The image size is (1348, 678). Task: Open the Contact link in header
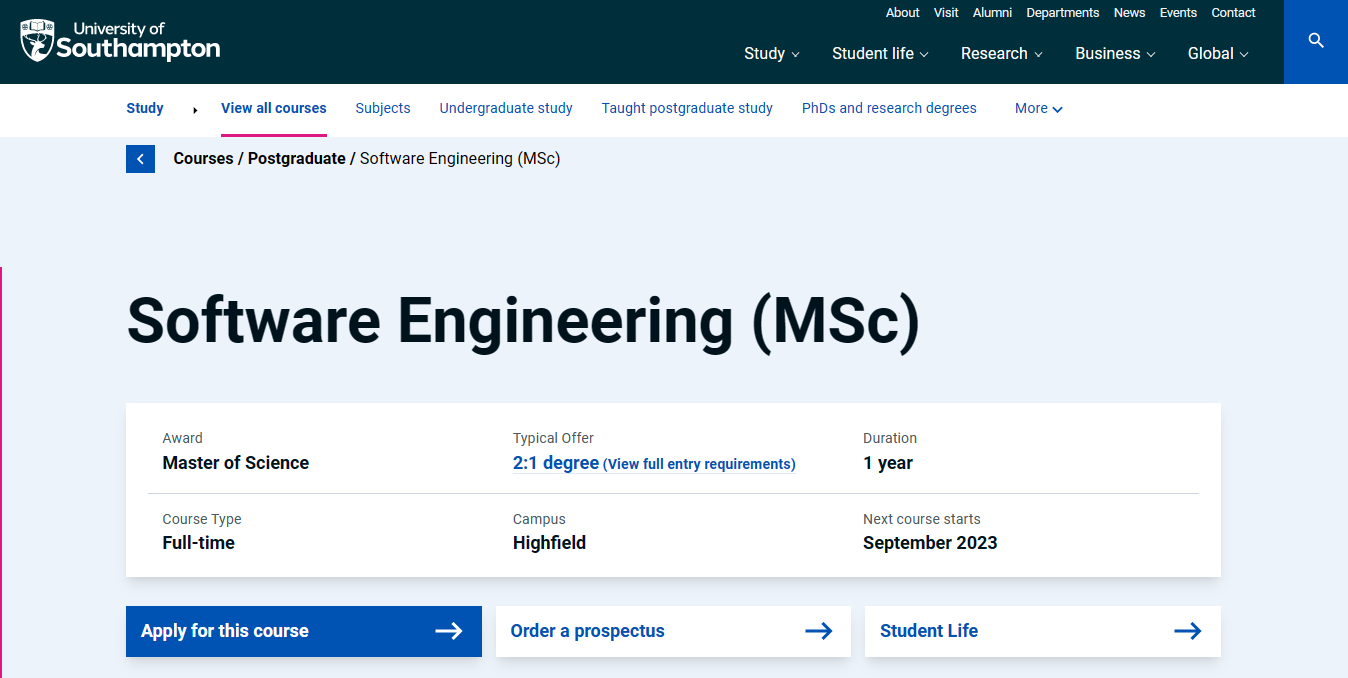pyautogui.click(x=1233, y=13)
